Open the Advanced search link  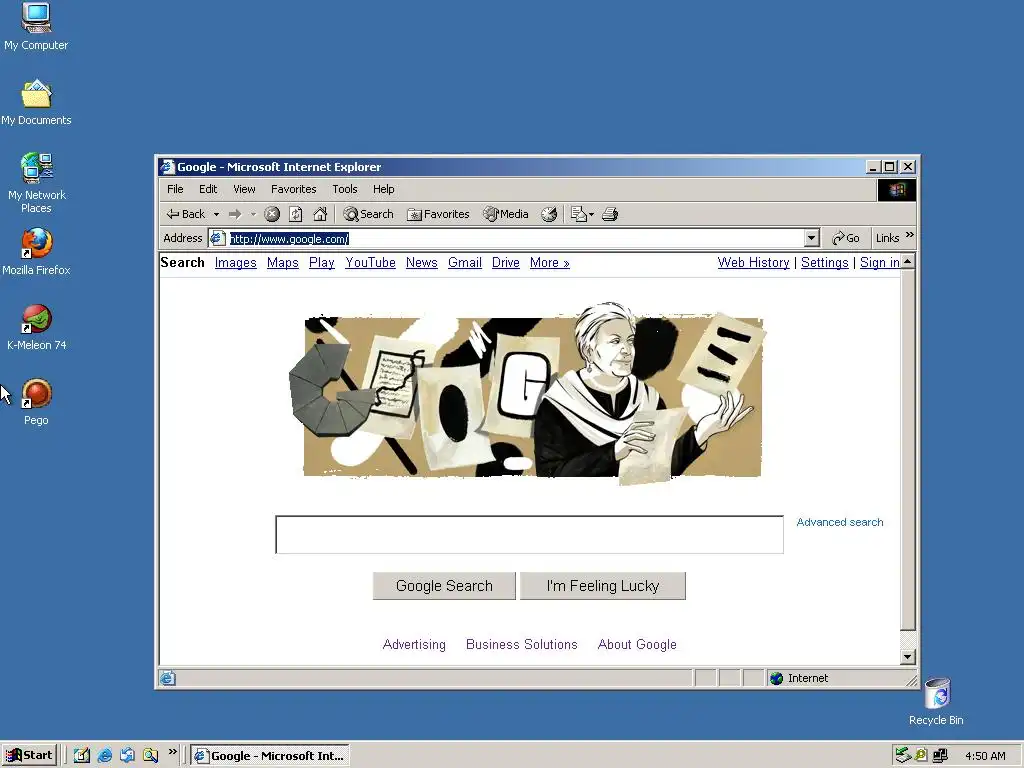click(840, 522)
